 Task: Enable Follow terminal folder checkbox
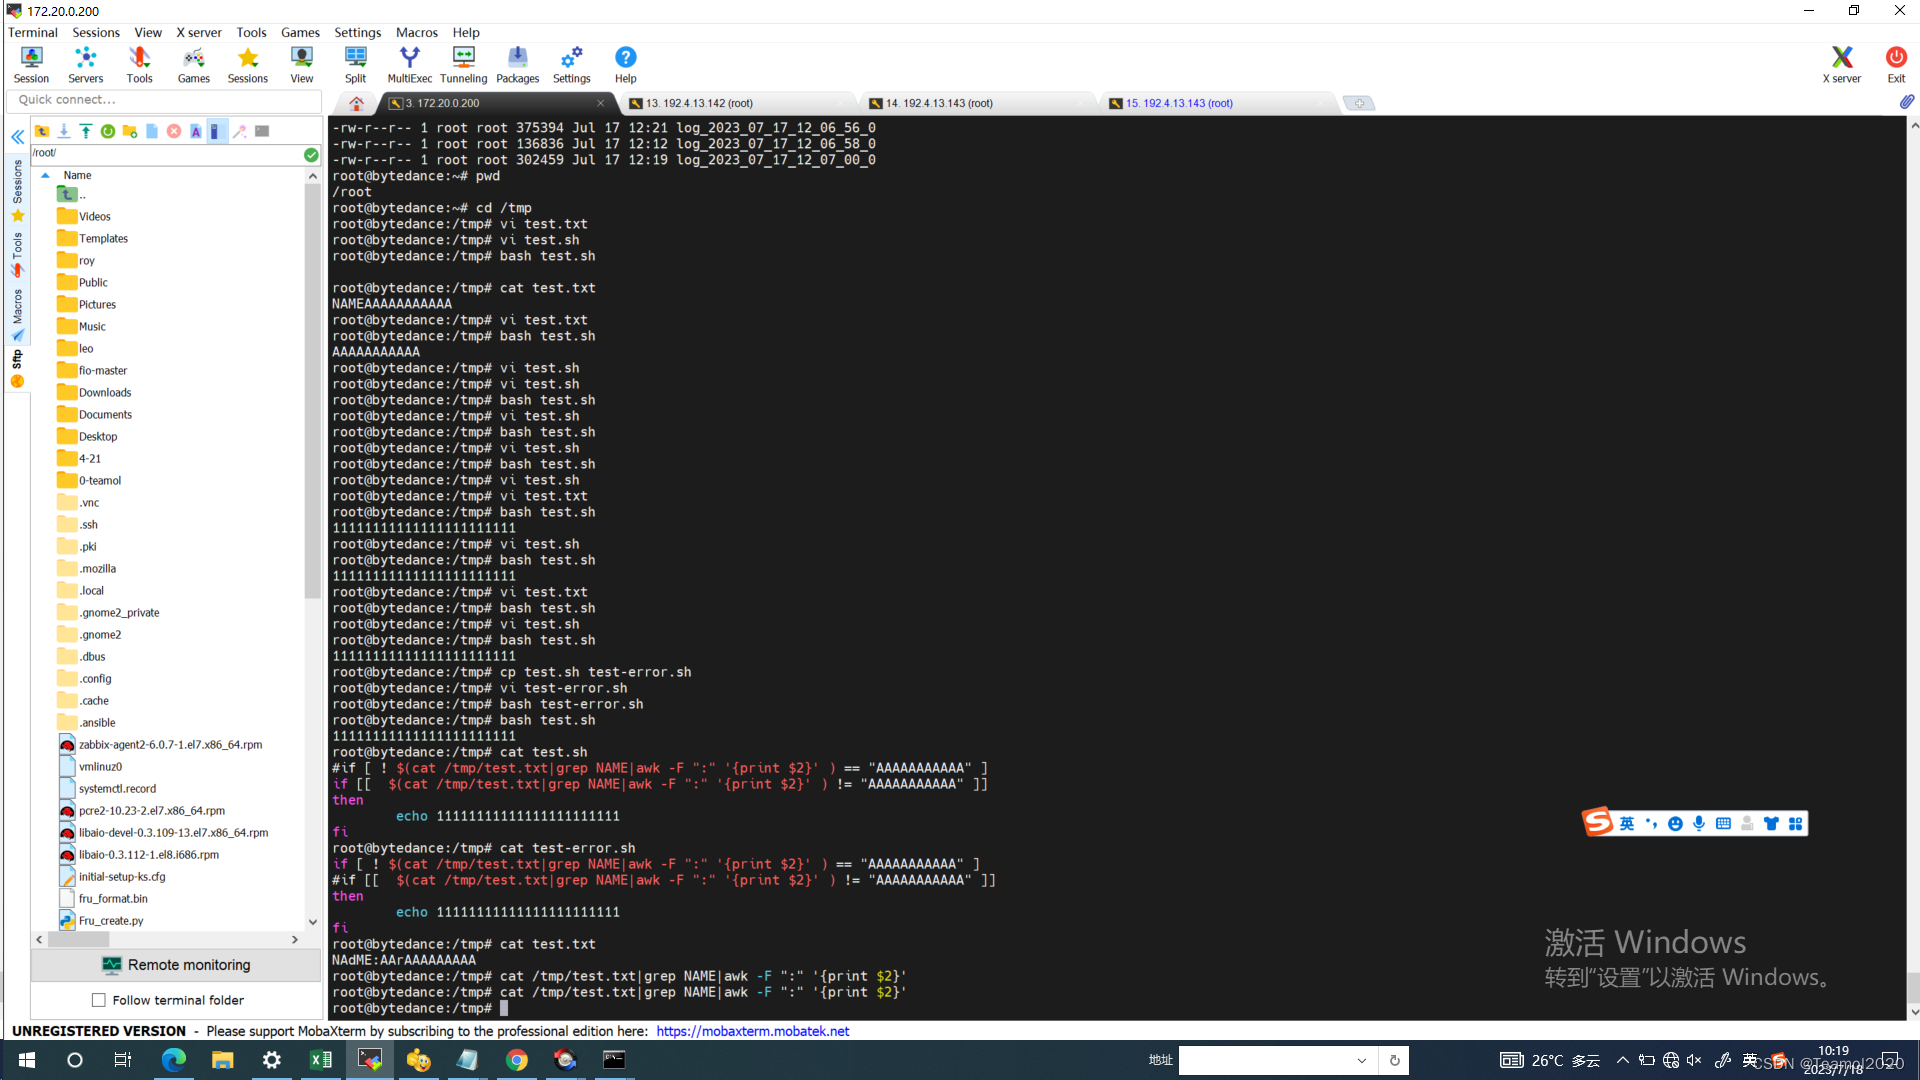pos(99,1000)
